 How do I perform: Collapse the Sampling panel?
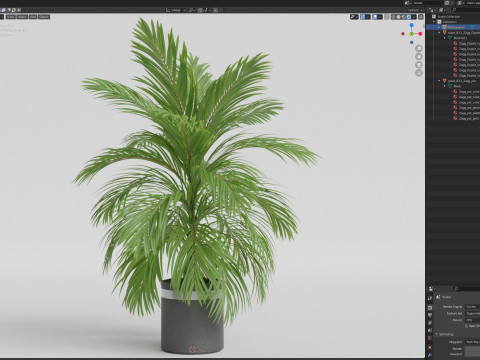pos(436,334)
